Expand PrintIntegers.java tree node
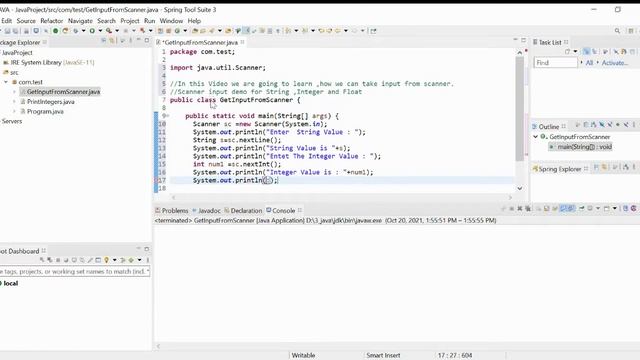The height and width of the screenshot is (360, 640). click(x=14, y=102)
